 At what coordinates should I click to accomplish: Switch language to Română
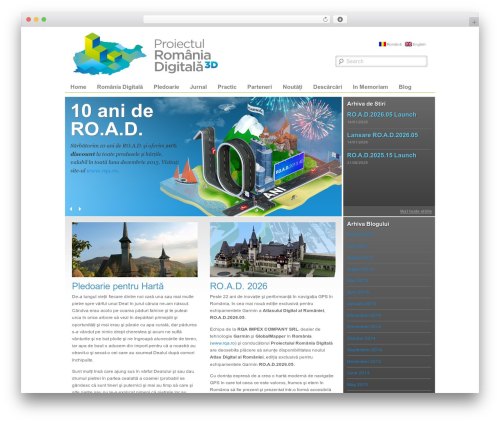tap(395, 44)
